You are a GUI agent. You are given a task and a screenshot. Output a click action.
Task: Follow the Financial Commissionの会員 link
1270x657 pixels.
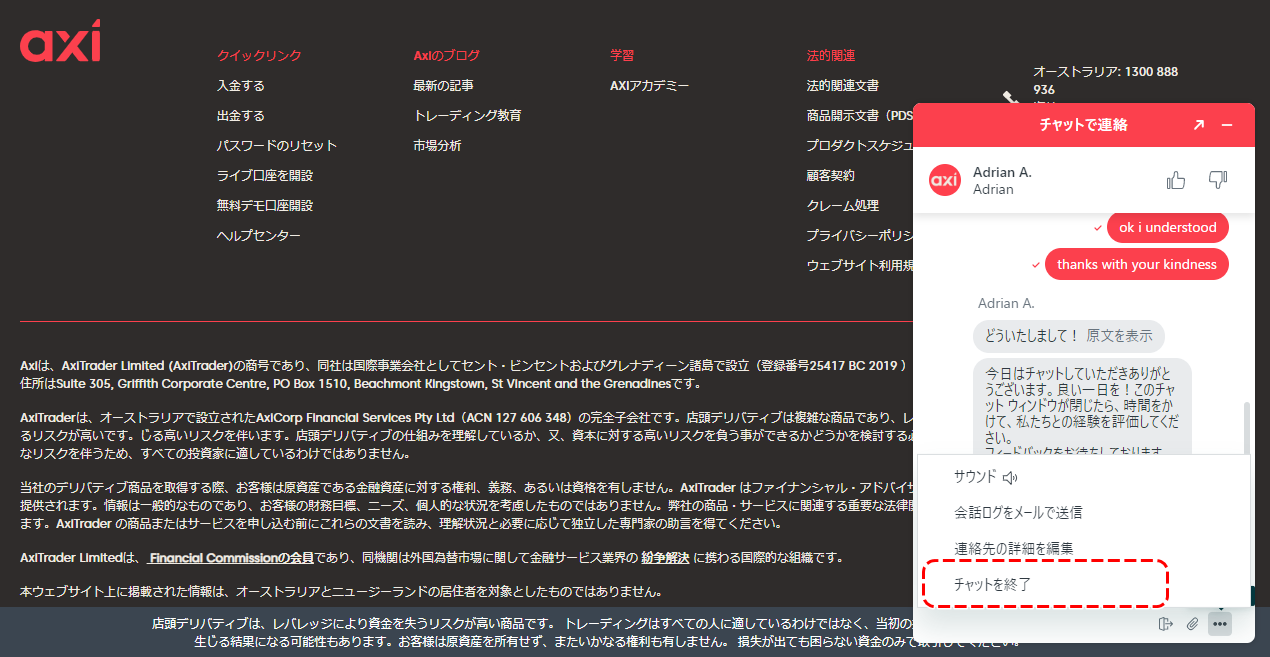pyautogui.click(x=232, y=558)
